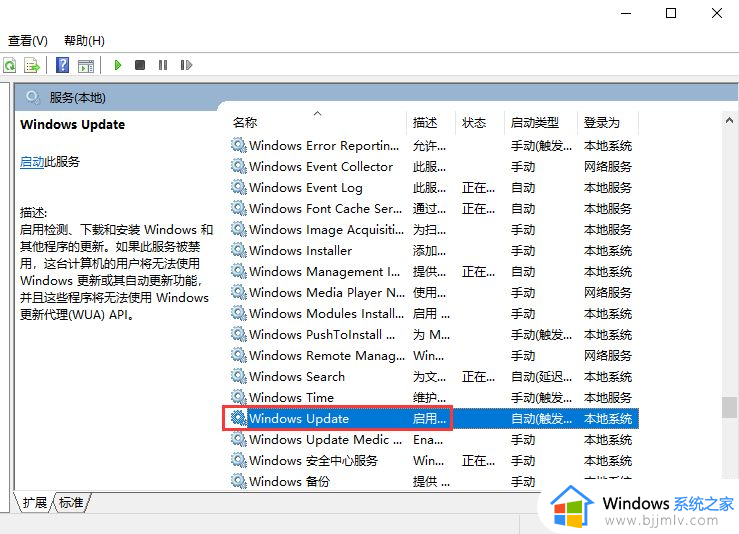Click scroll-up arrow of services list
739x534 pixels.
[730, 120]
